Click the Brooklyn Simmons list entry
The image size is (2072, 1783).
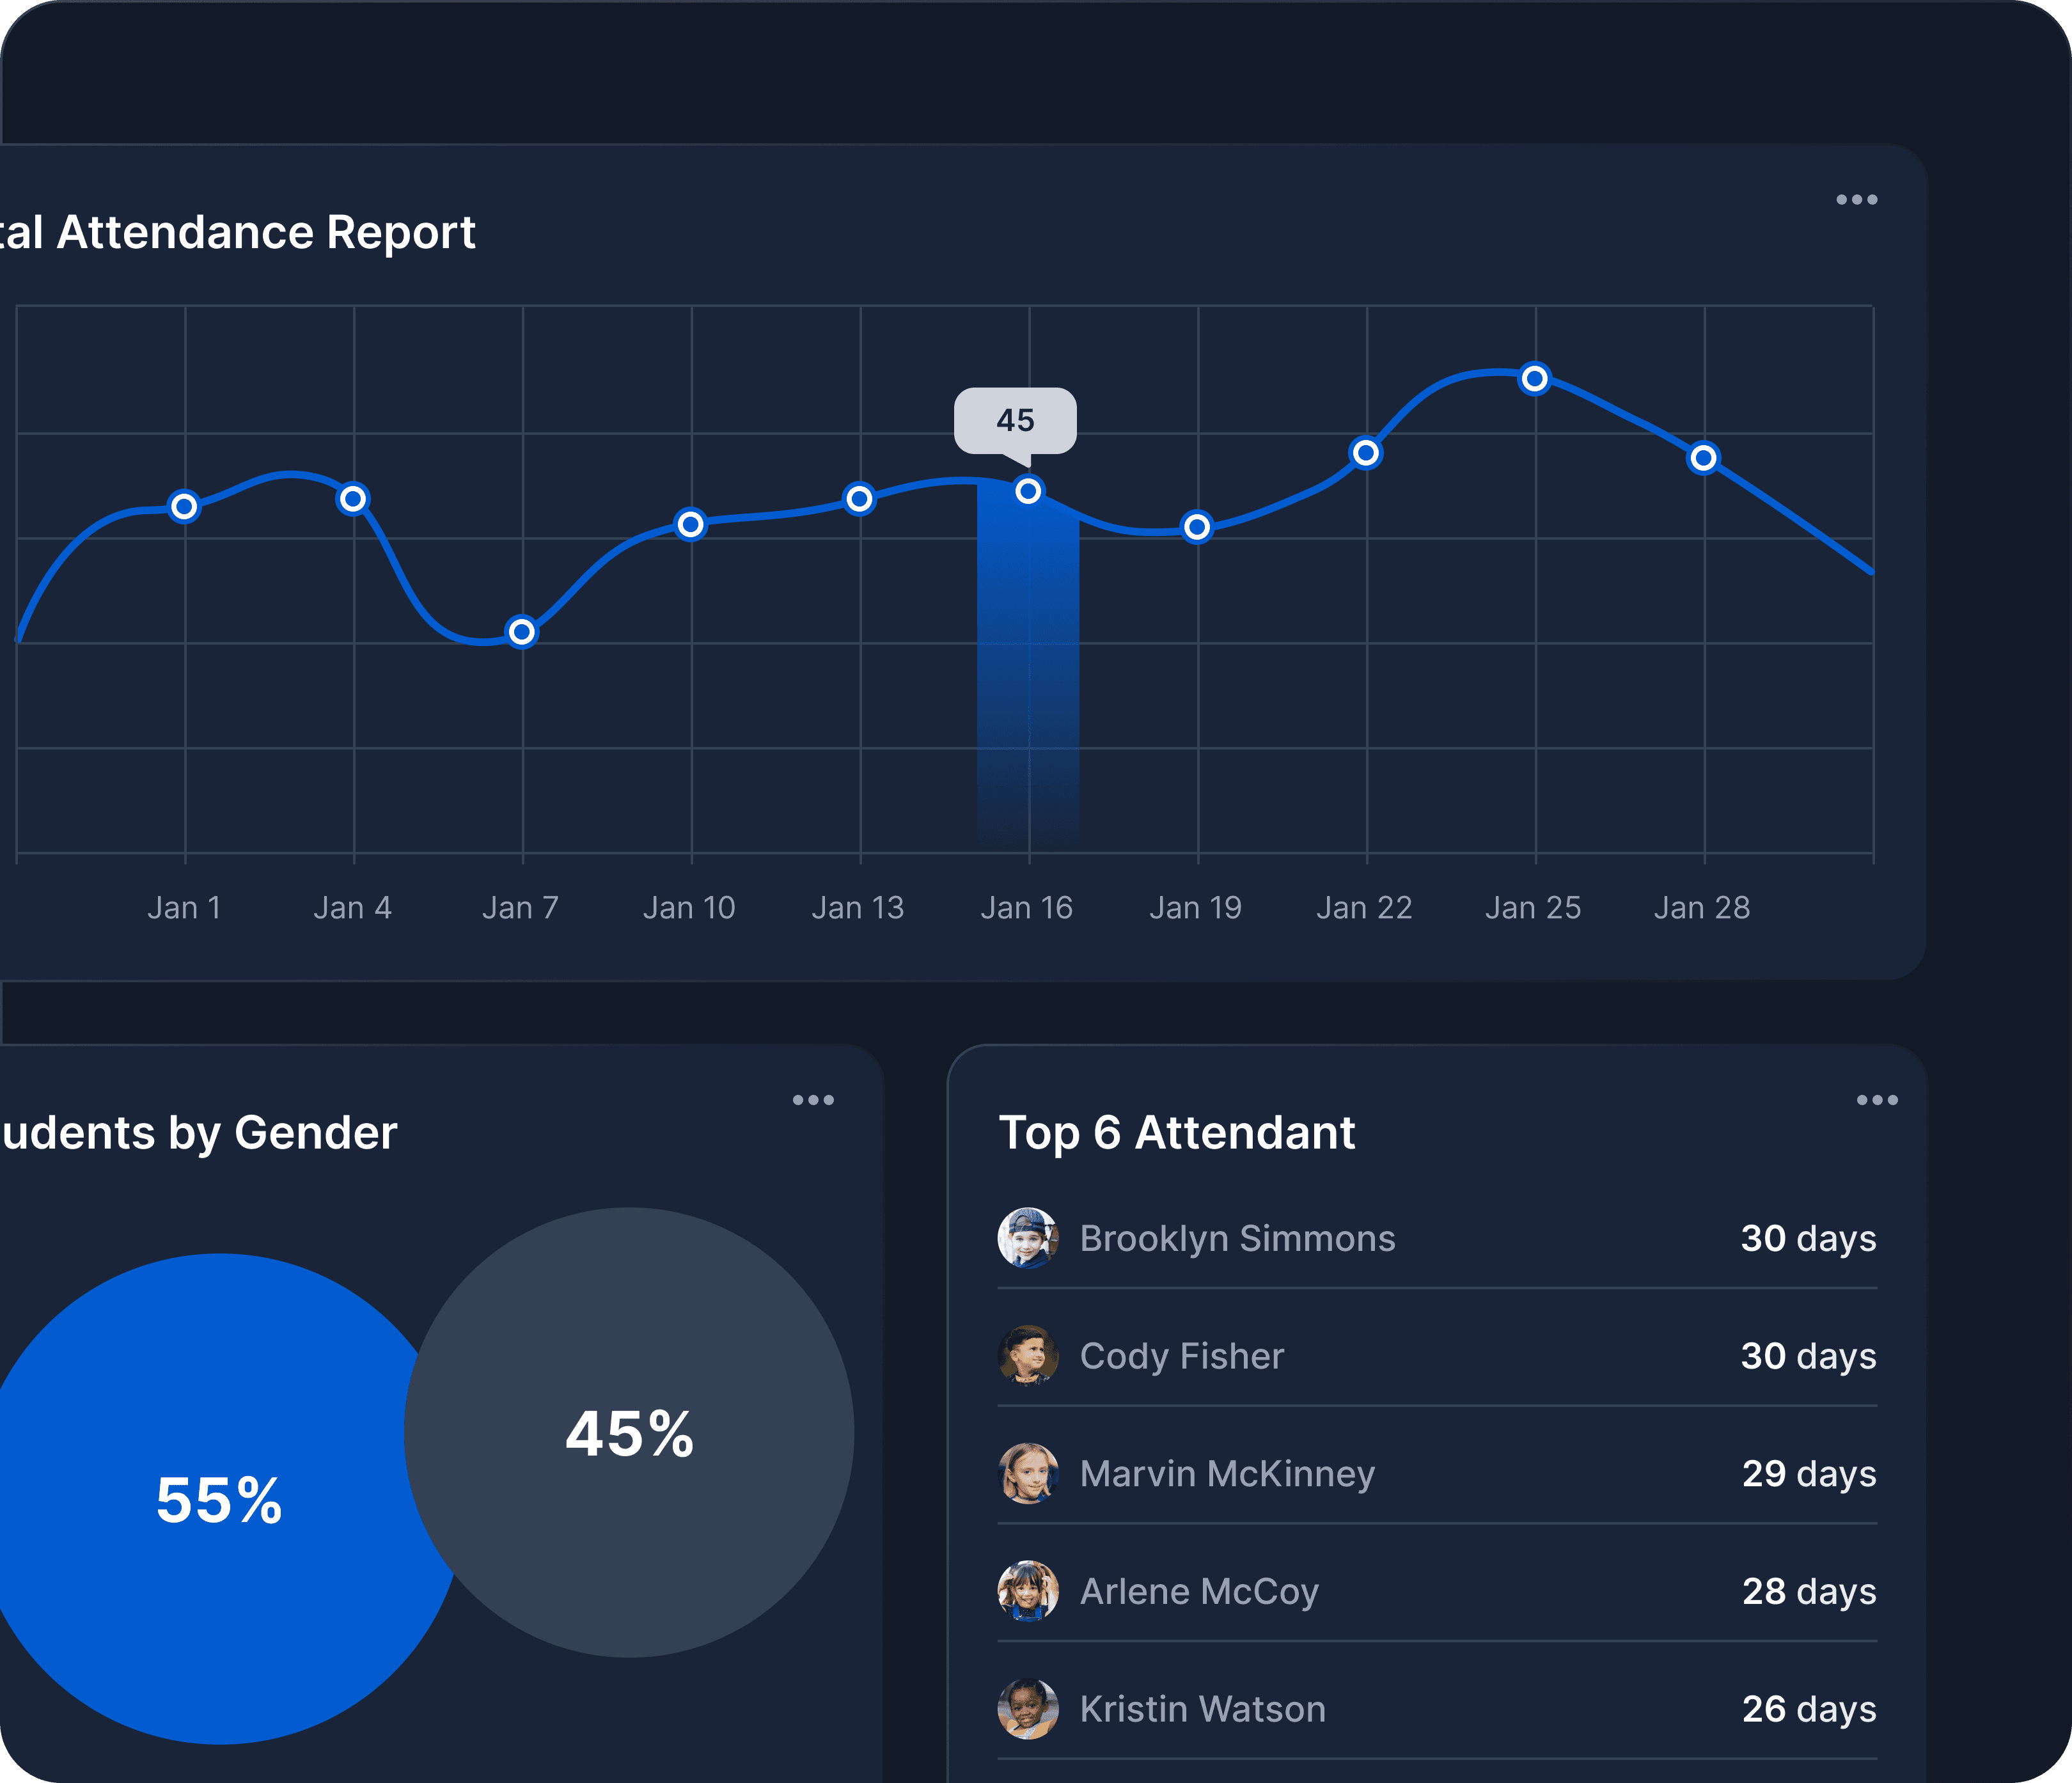click(x=1236, y=1237)
